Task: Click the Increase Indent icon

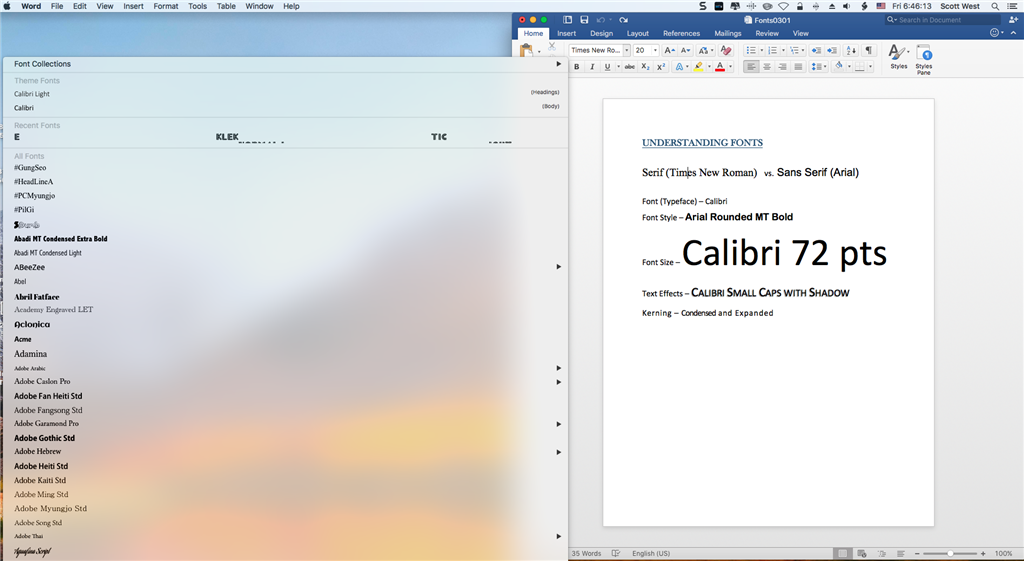Action: coord(832,50)
